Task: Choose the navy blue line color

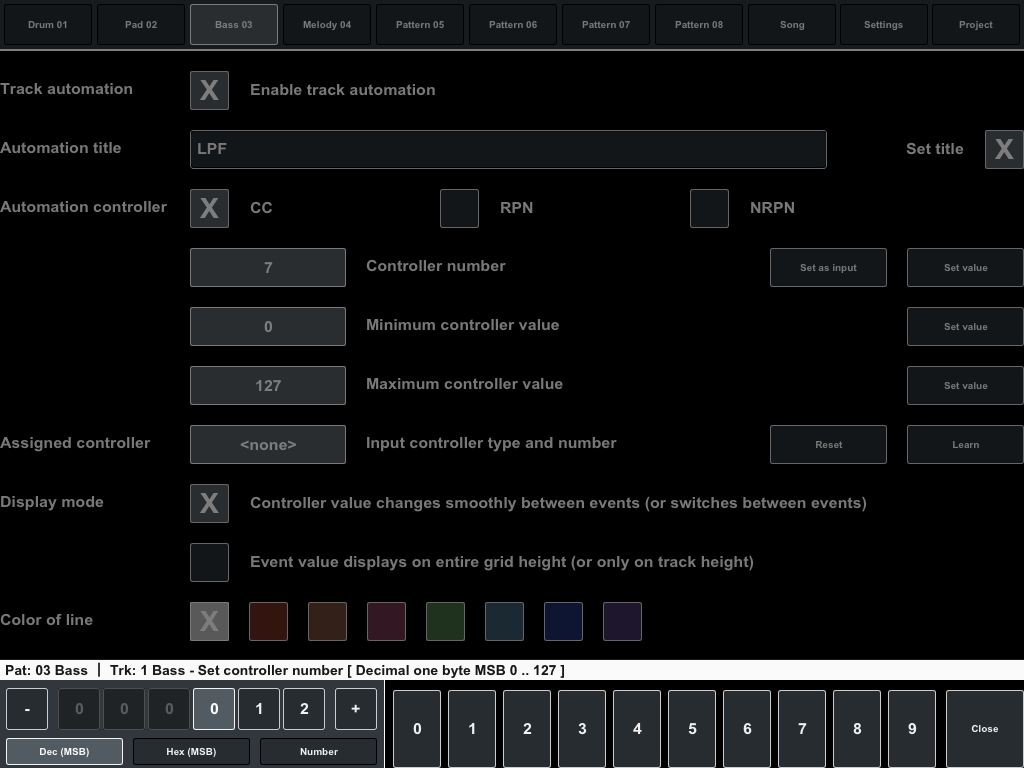Action: [563, 621]
